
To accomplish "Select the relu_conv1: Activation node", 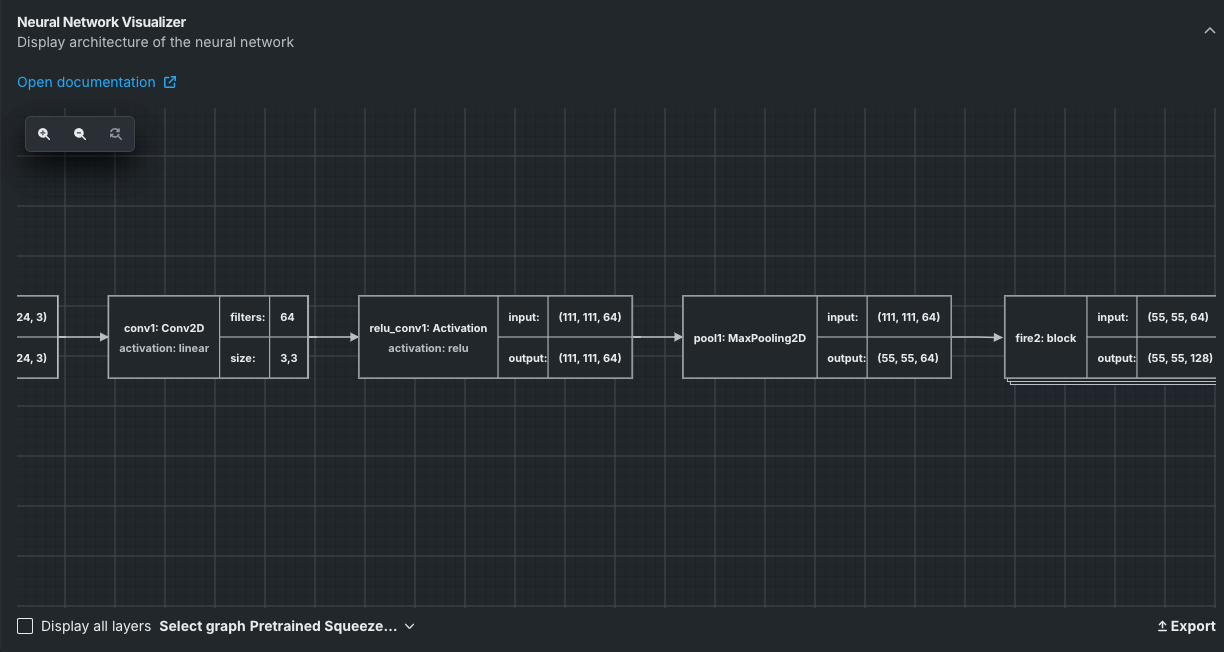I will 428,337.
